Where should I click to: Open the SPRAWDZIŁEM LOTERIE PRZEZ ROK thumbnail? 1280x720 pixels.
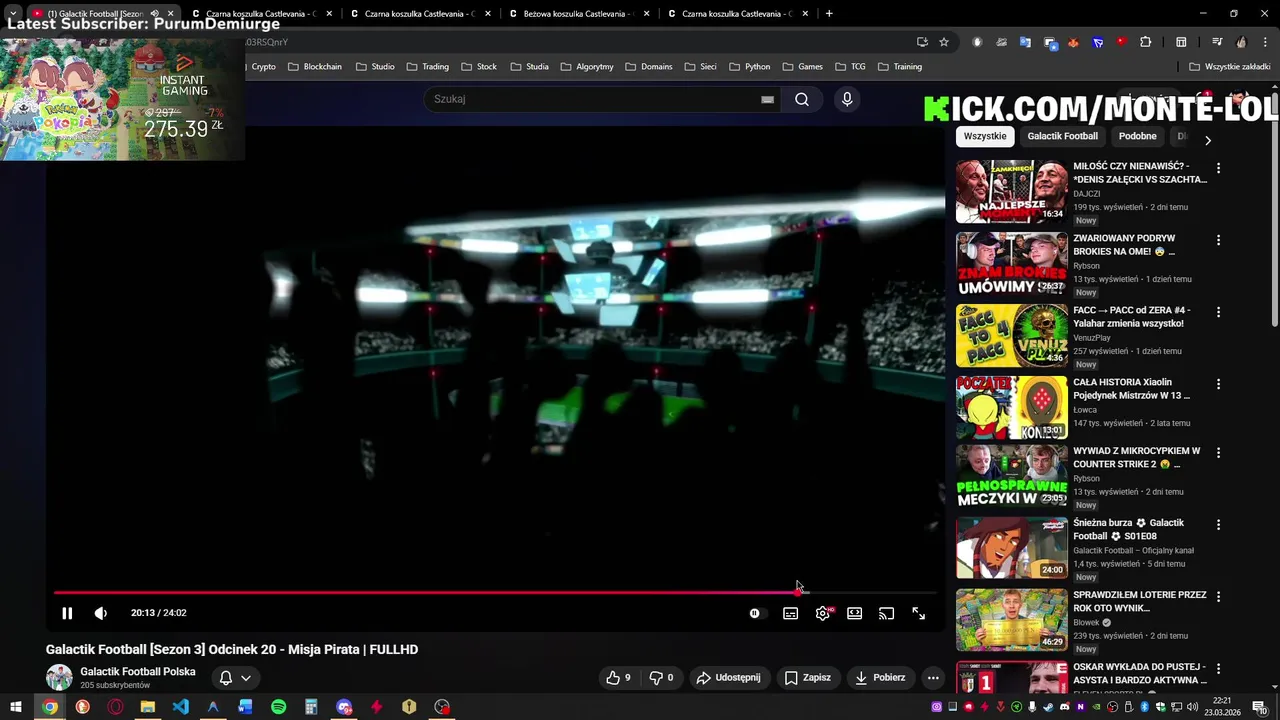click(x=1011, y=620)
